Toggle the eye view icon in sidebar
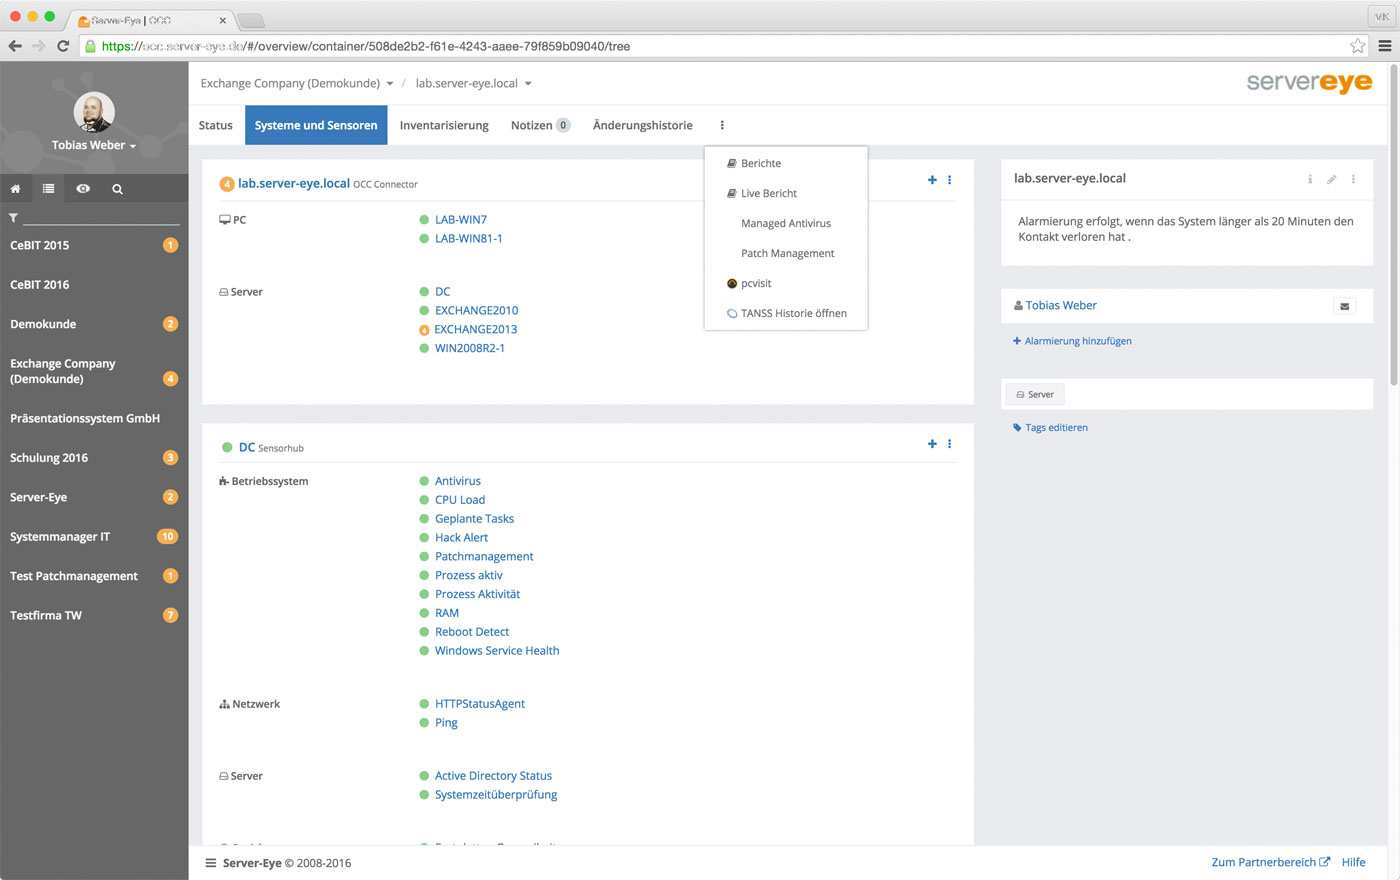This screenshot has height=880, width=1400. pyautogui.click(x=83, y=189)
